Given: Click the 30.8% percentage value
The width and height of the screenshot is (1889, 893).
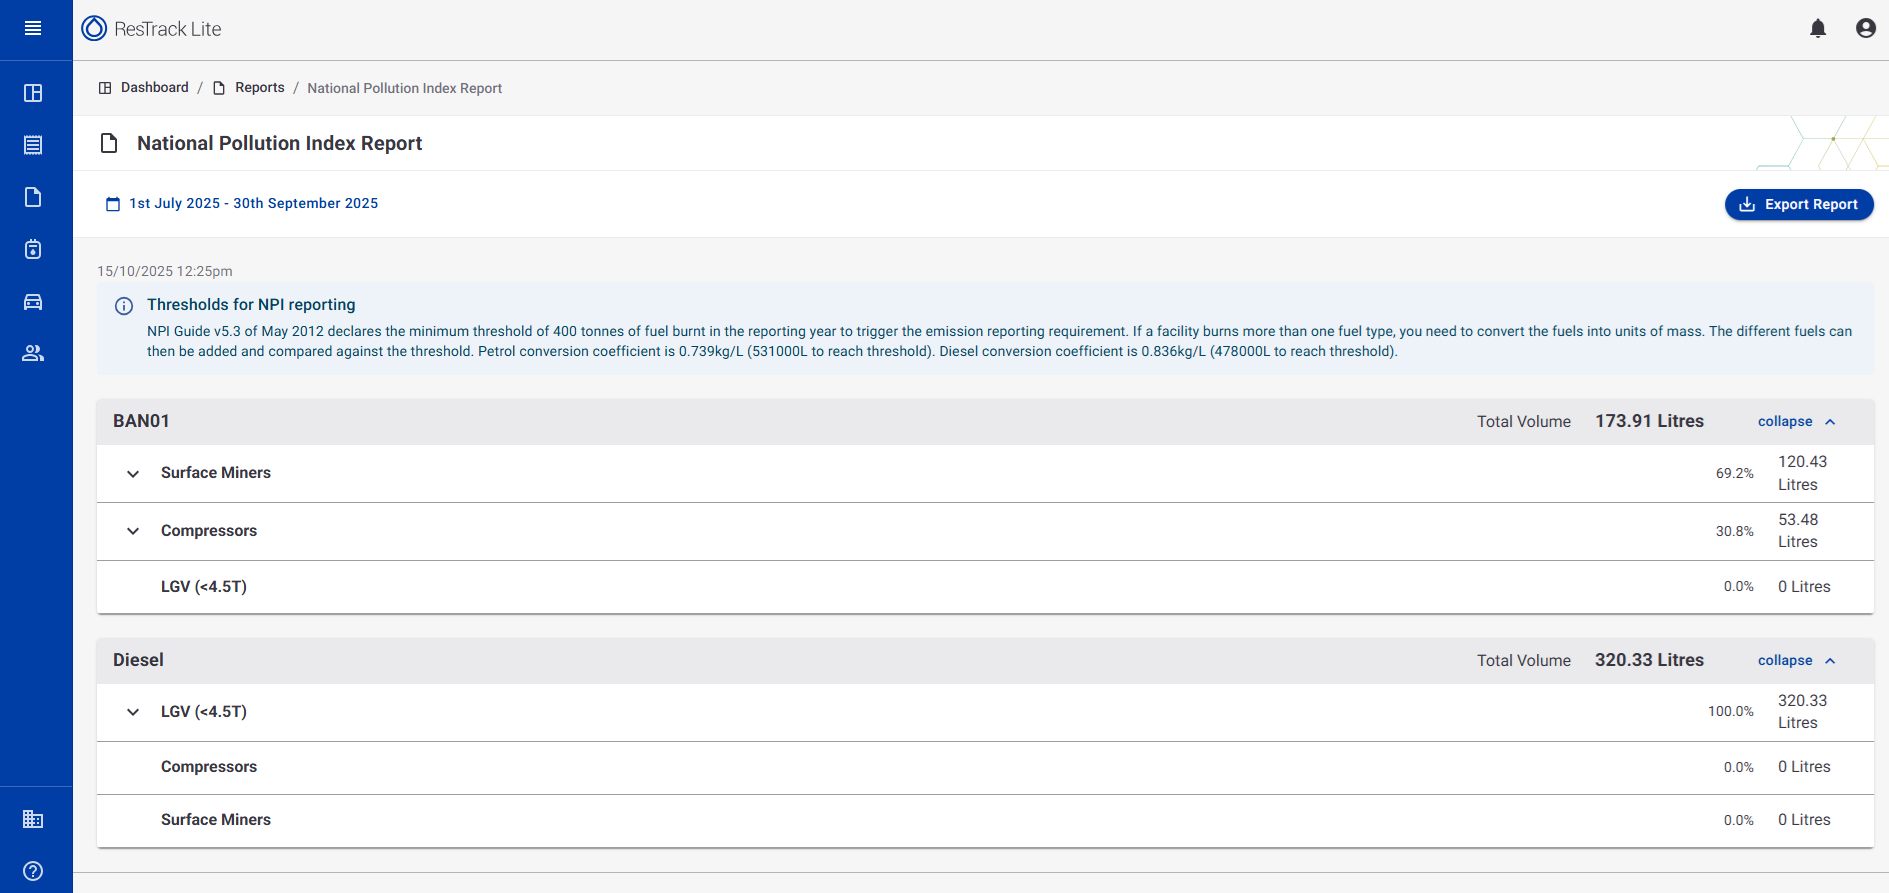Looking at the screenshot, I should [1735, 531].
